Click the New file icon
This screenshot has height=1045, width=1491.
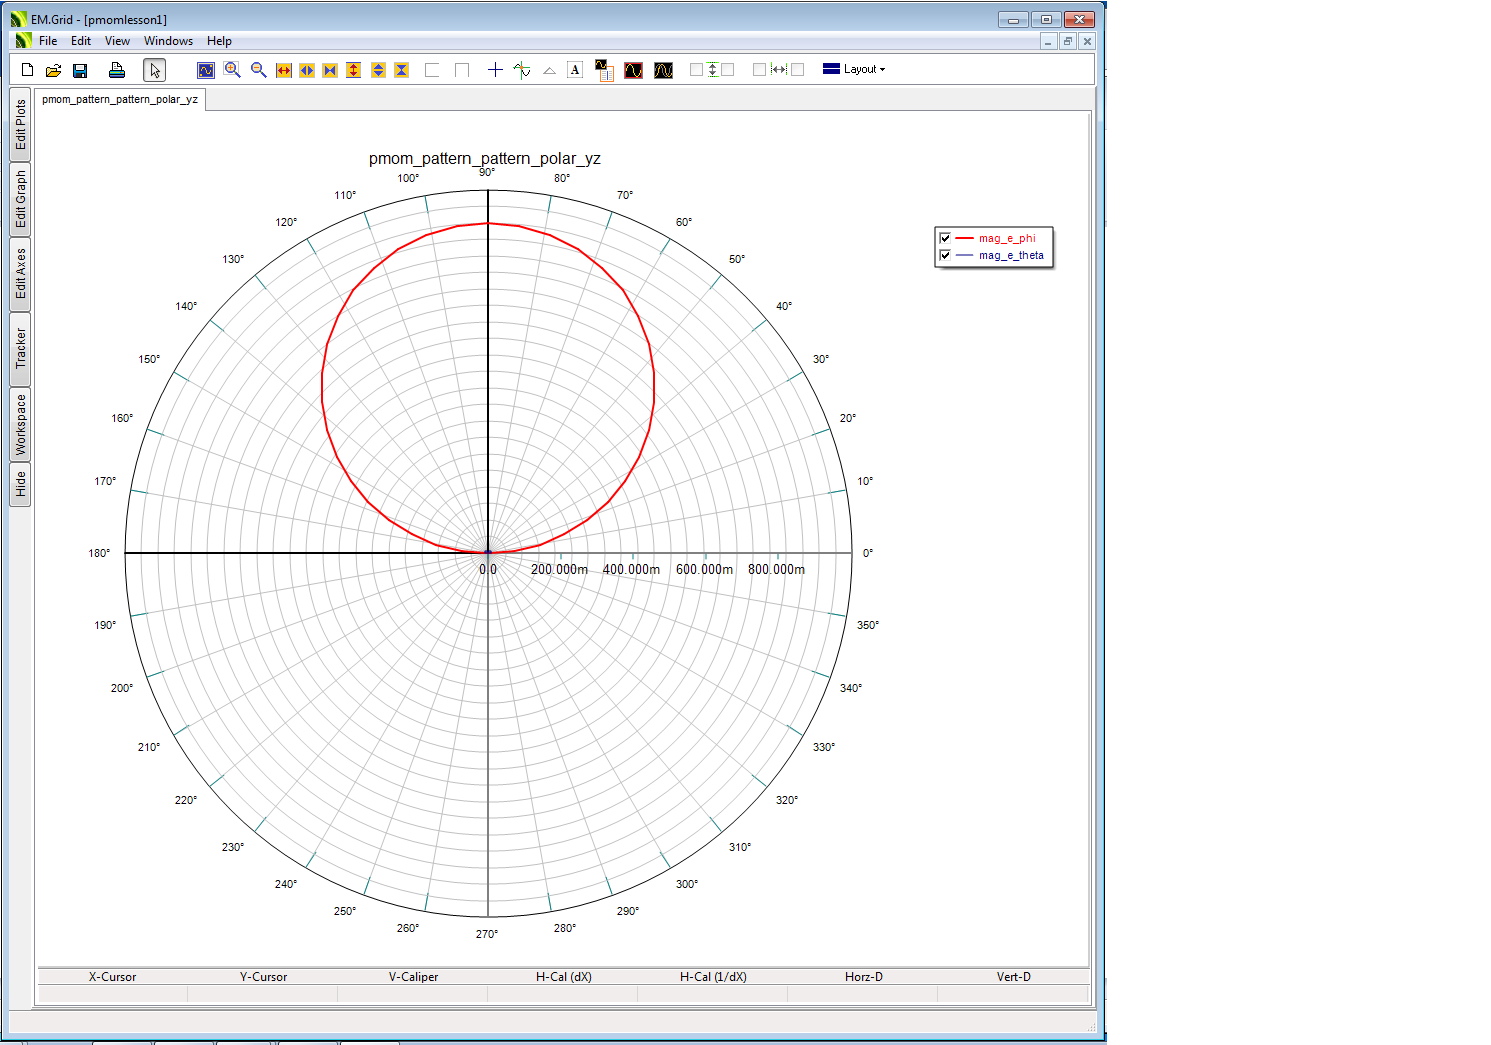[27, 70]
